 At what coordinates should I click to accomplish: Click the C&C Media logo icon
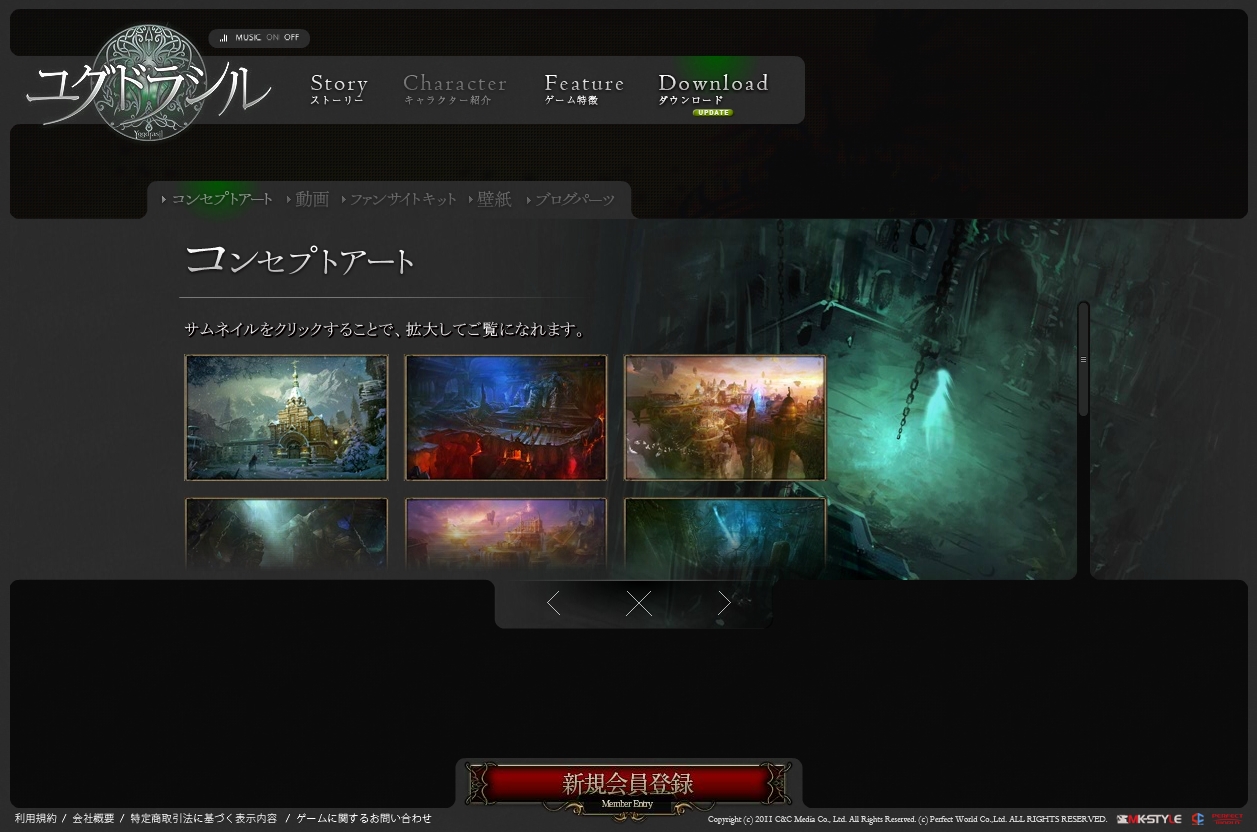pos(1197,819)
